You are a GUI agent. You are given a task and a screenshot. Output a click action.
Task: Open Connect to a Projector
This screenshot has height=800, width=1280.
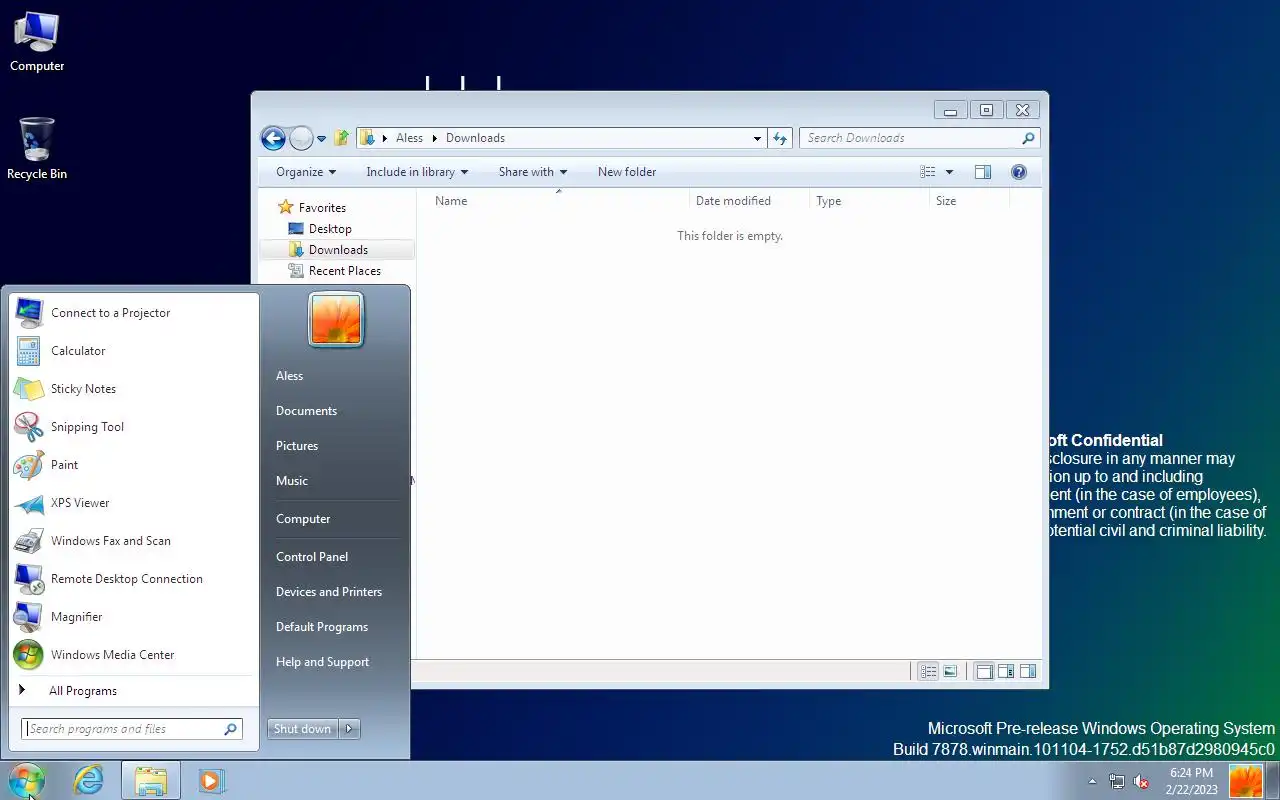coord(133,313)
